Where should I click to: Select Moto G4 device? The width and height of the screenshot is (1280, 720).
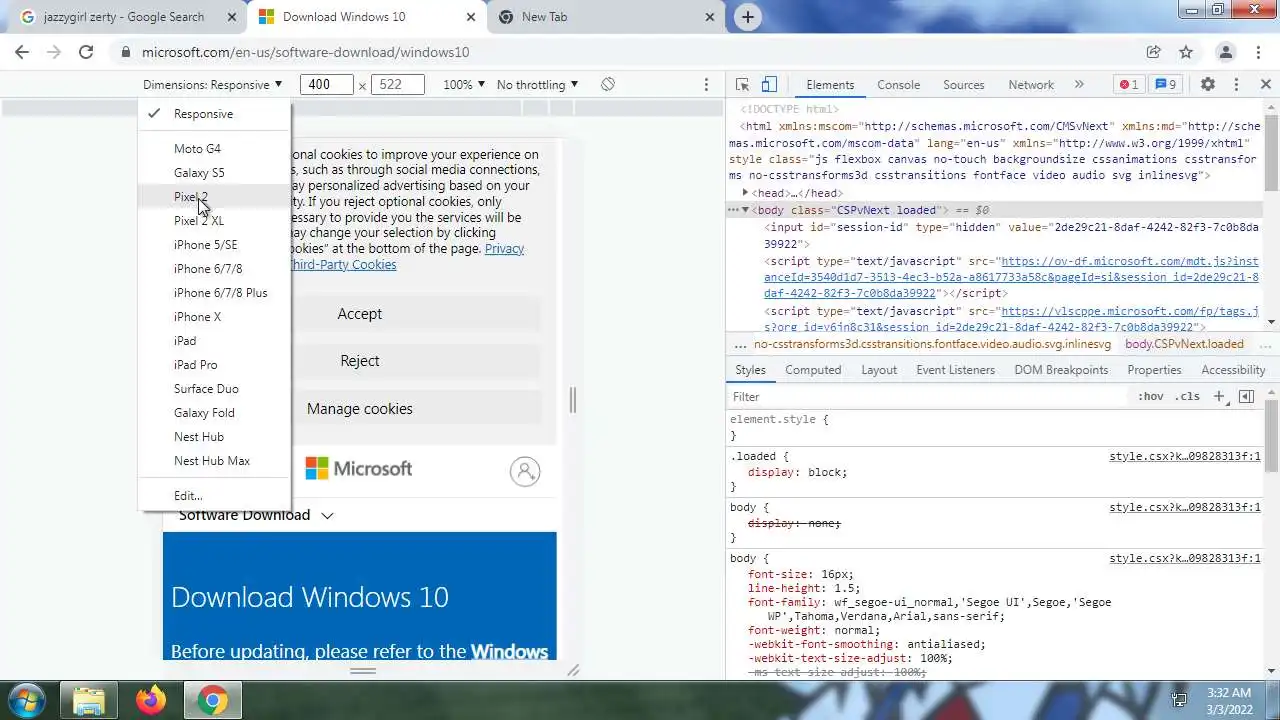(x=214, y=149)
